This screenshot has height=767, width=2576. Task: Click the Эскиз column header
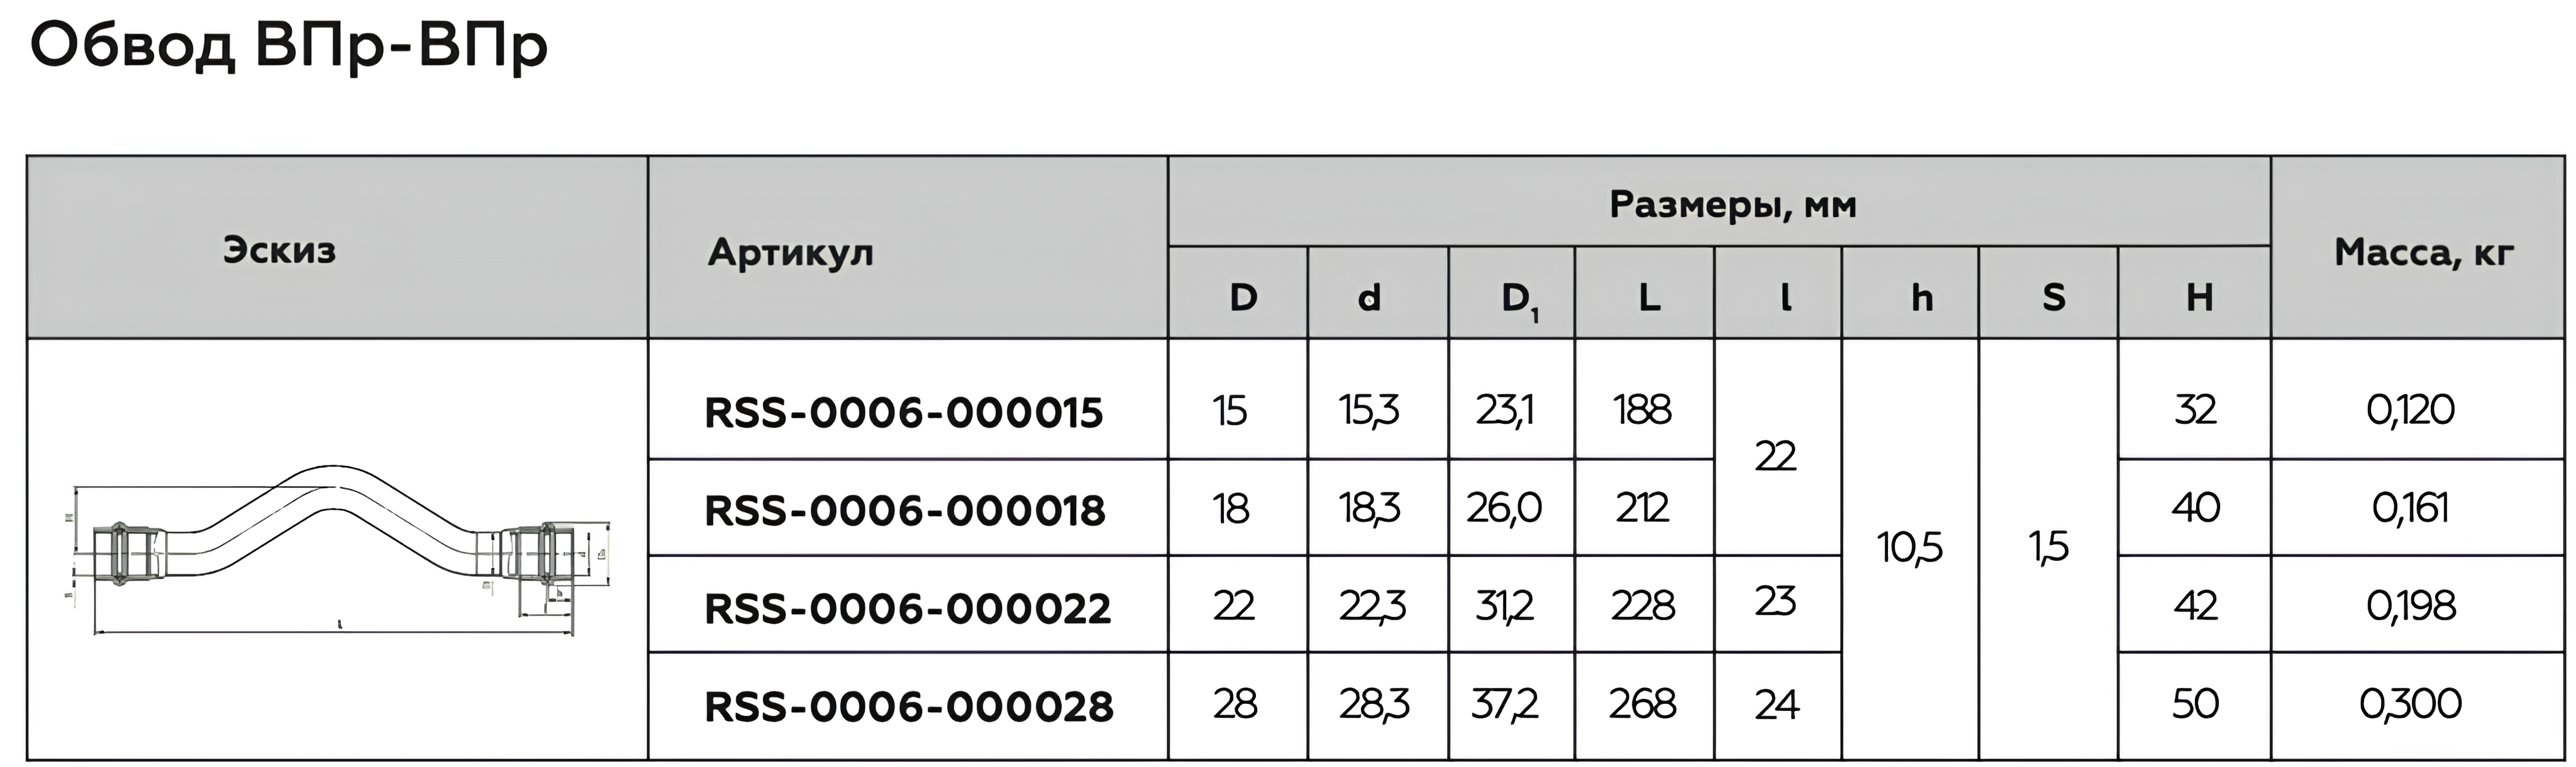(279, 249)
